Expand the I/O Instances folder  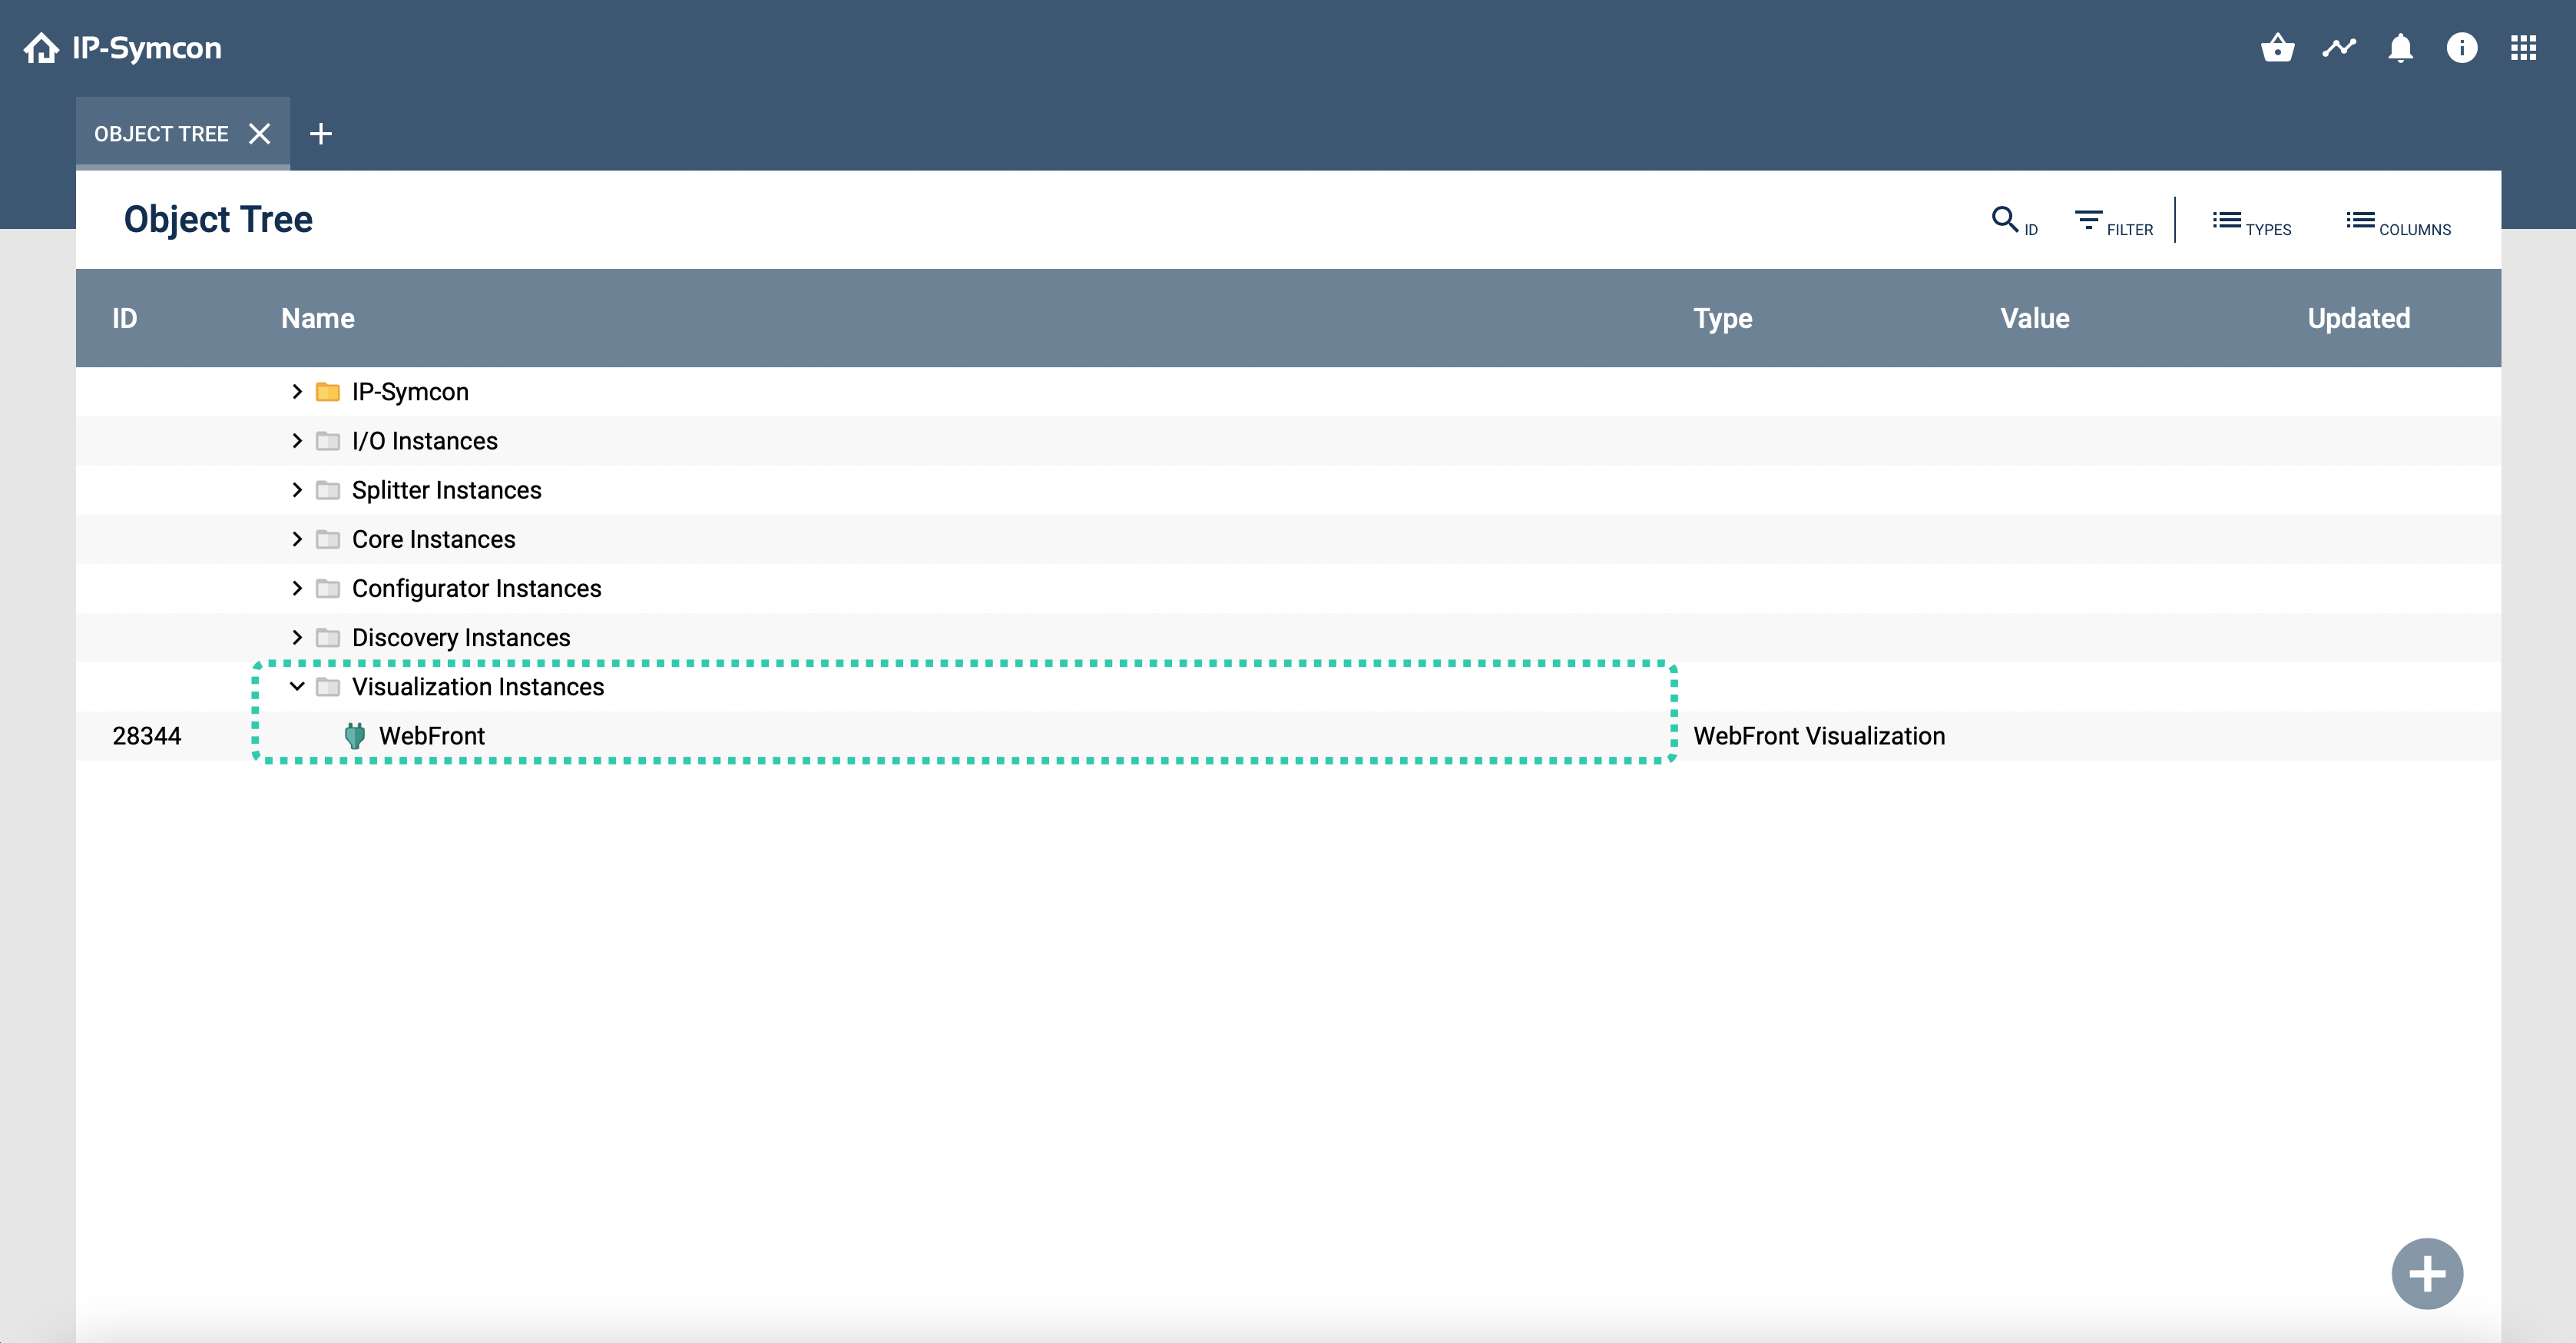click(x=297, y=440)
